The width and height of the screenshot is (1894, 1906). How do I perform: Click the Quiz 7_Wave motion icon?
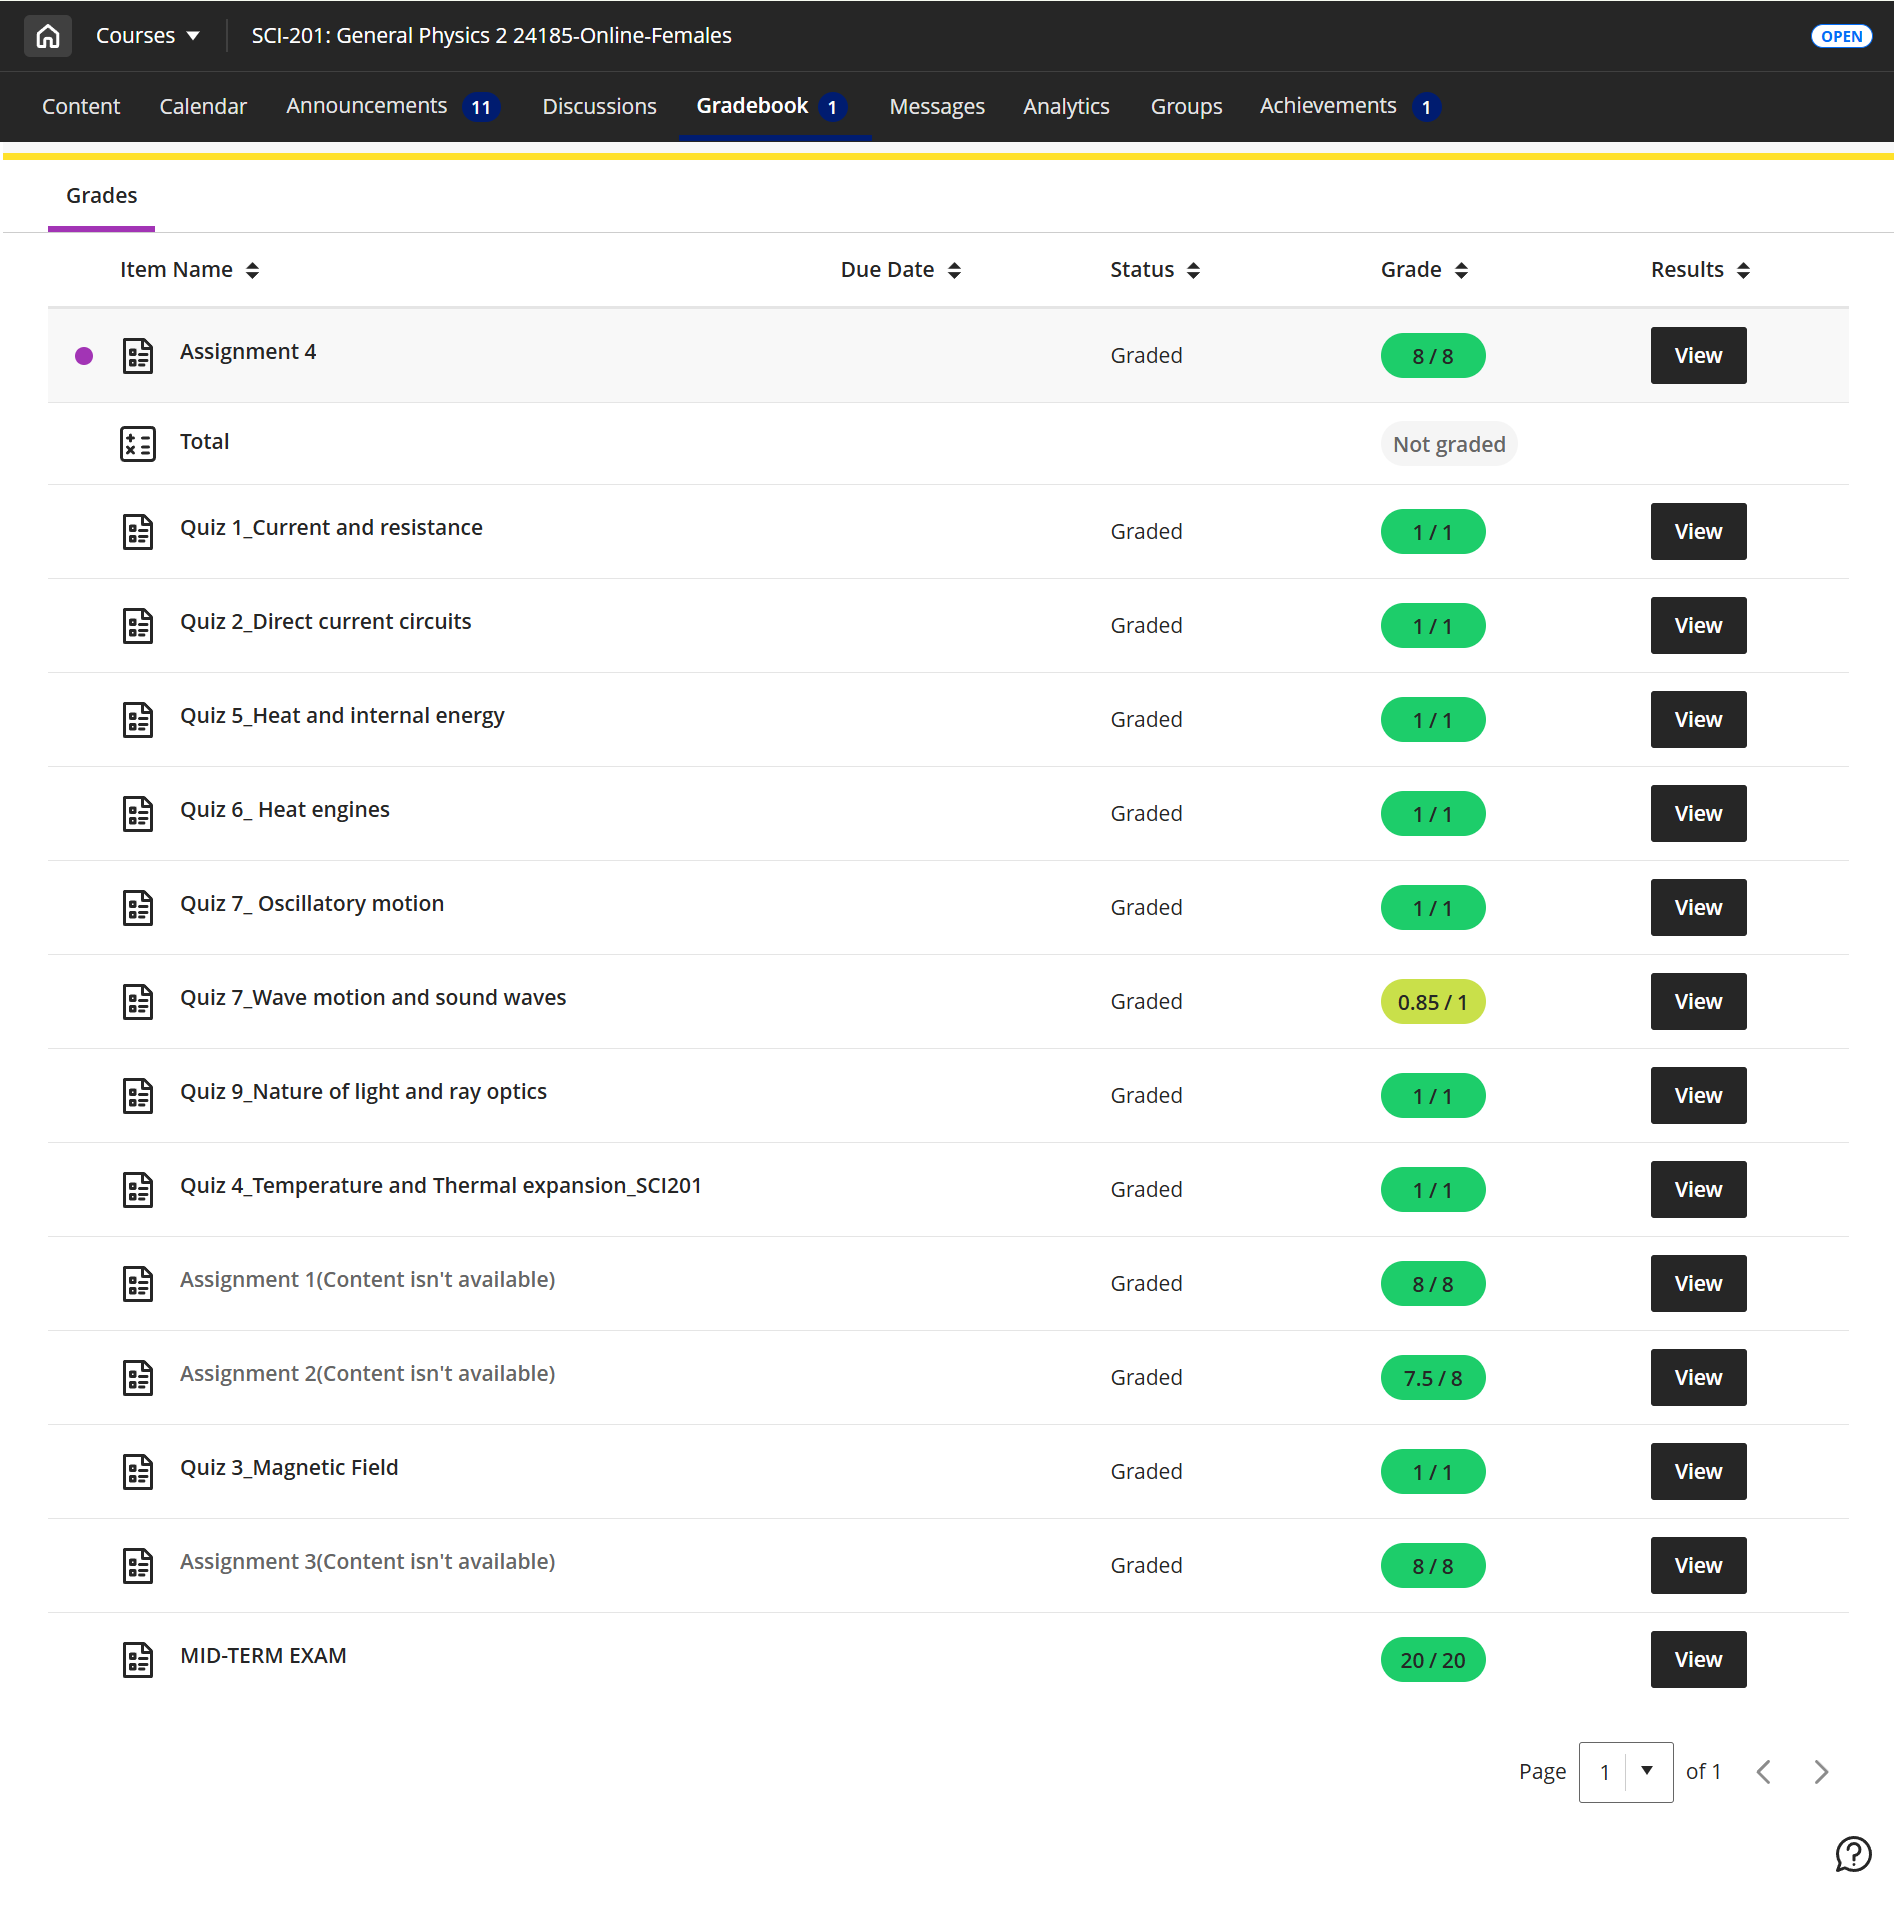point(138,1002)
